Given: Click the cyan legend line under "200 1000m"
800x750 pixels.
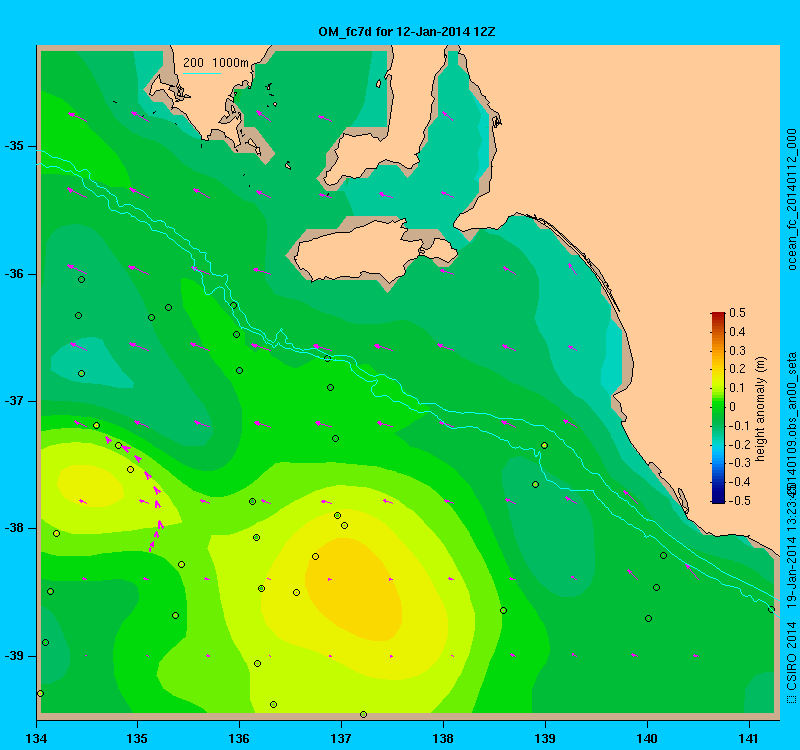Looking at the screenshot, I should tap(202, 73).
